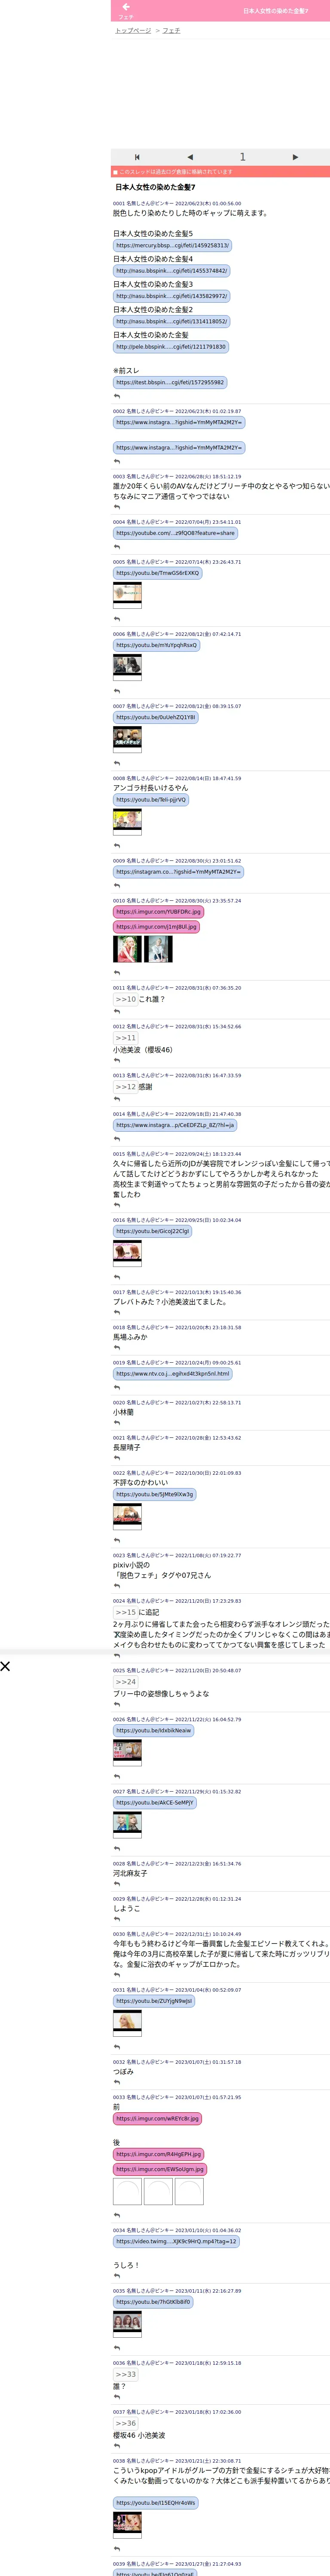The height and width of the screenshot is (2576, 330).
Task: View video thumbnail in post 0006
Action: point(127,668)
